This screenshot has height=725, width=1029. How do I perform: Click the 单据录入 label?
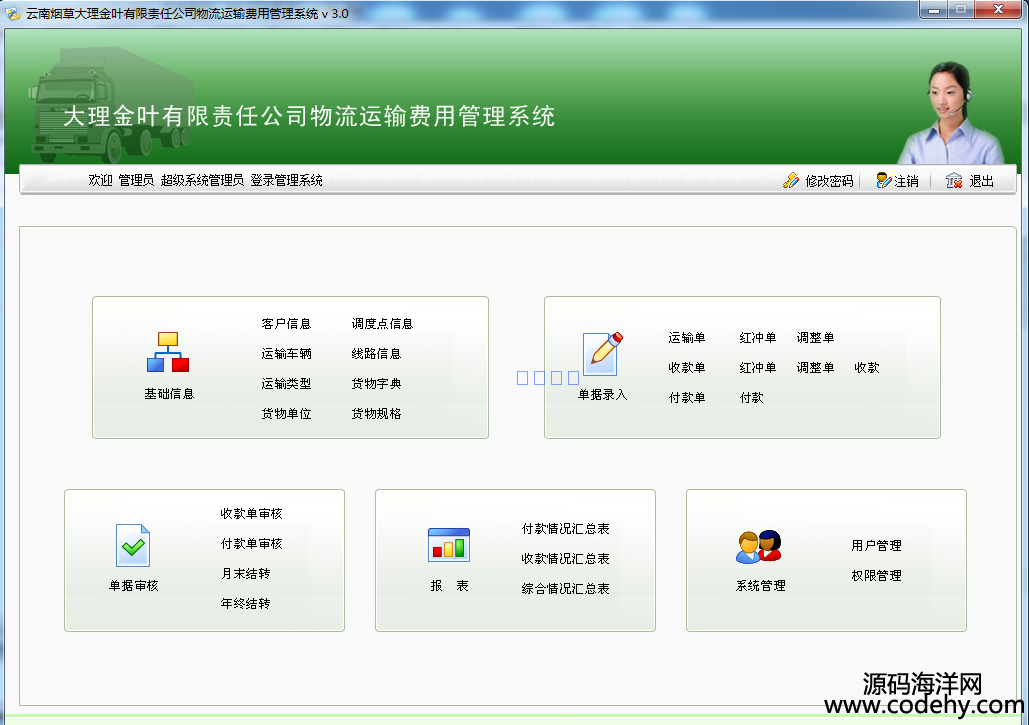[x=602, y=395]
